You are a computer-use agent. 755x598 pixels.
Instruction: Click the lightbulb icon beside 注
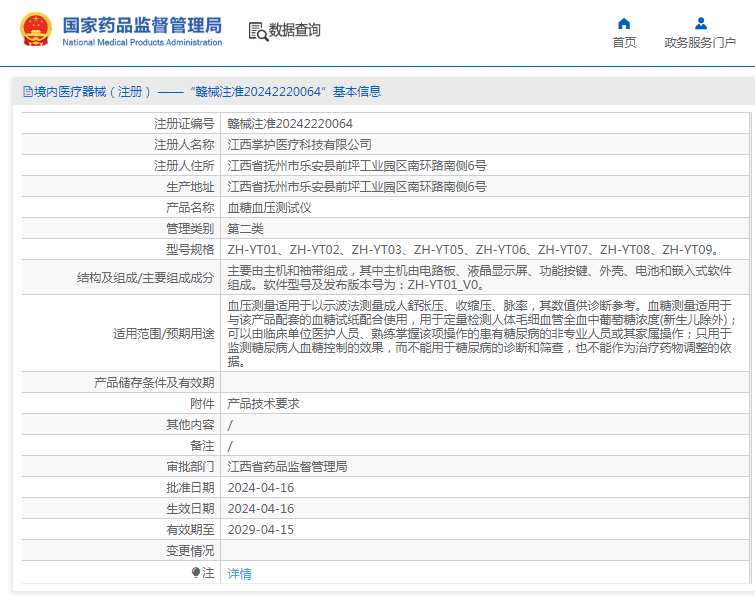[195, 572]
